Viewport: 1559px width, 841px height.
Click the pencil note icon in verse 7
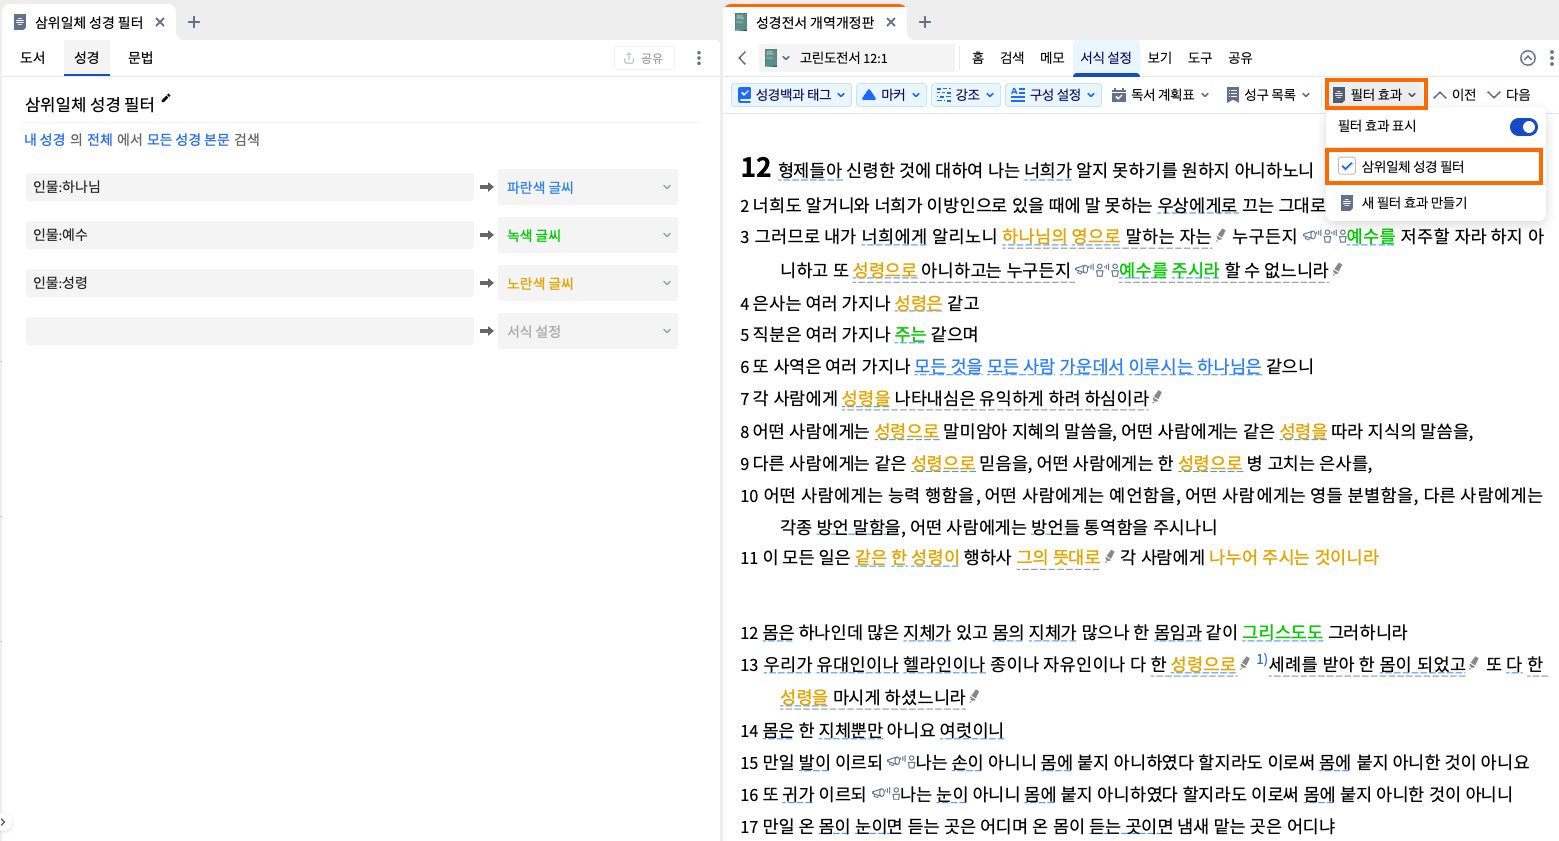1158,397
